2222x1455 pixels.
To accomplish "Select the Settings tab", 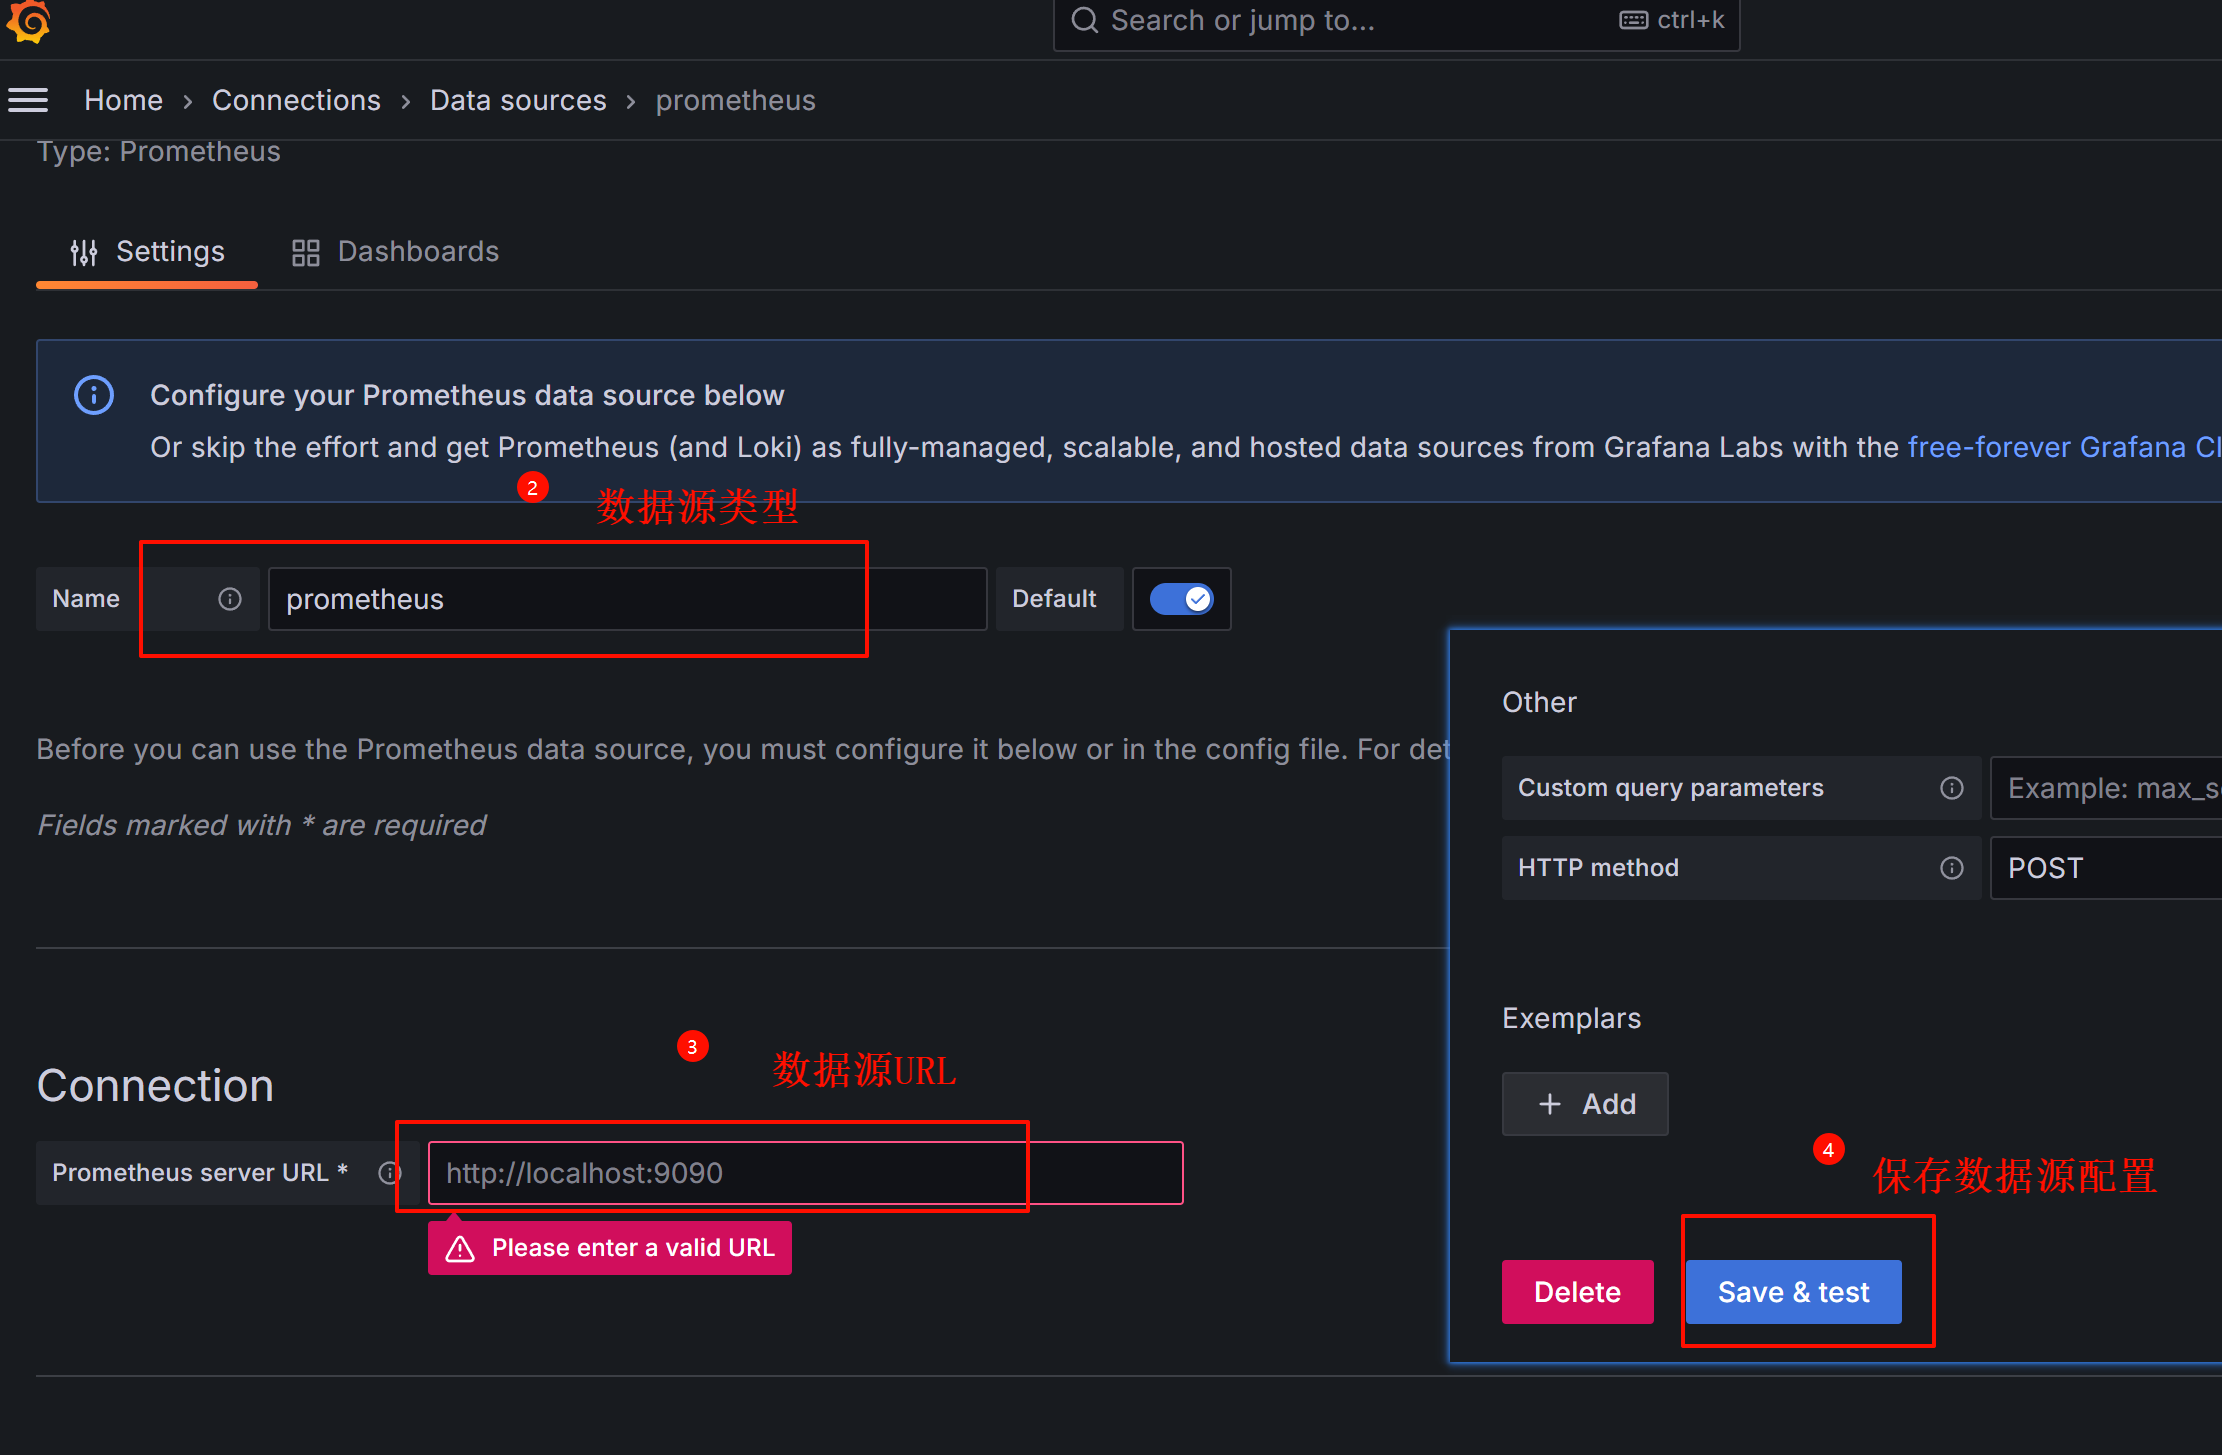I will (148, 252).
